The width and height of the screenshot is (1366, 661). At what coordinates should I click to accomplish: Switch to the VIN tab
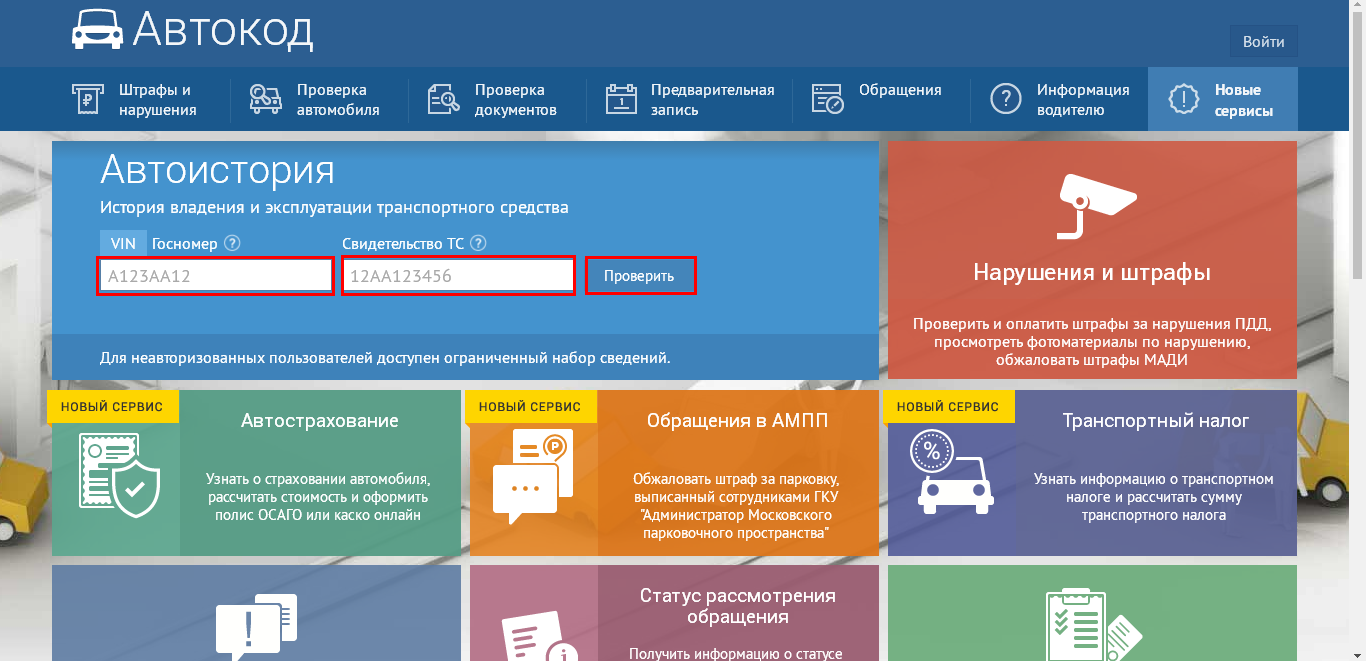(x=123, y=243)
